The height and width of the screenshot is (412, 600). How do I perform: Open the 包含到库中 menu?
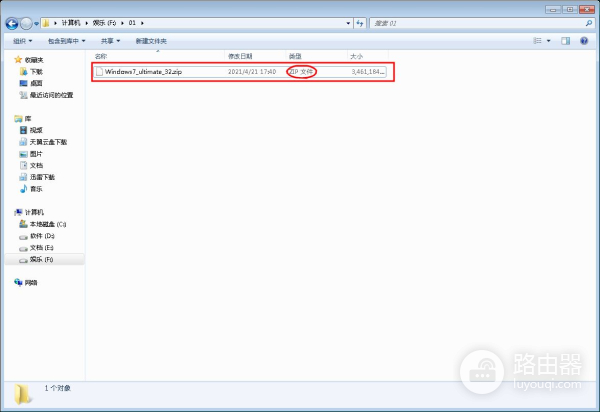point(67,41)
